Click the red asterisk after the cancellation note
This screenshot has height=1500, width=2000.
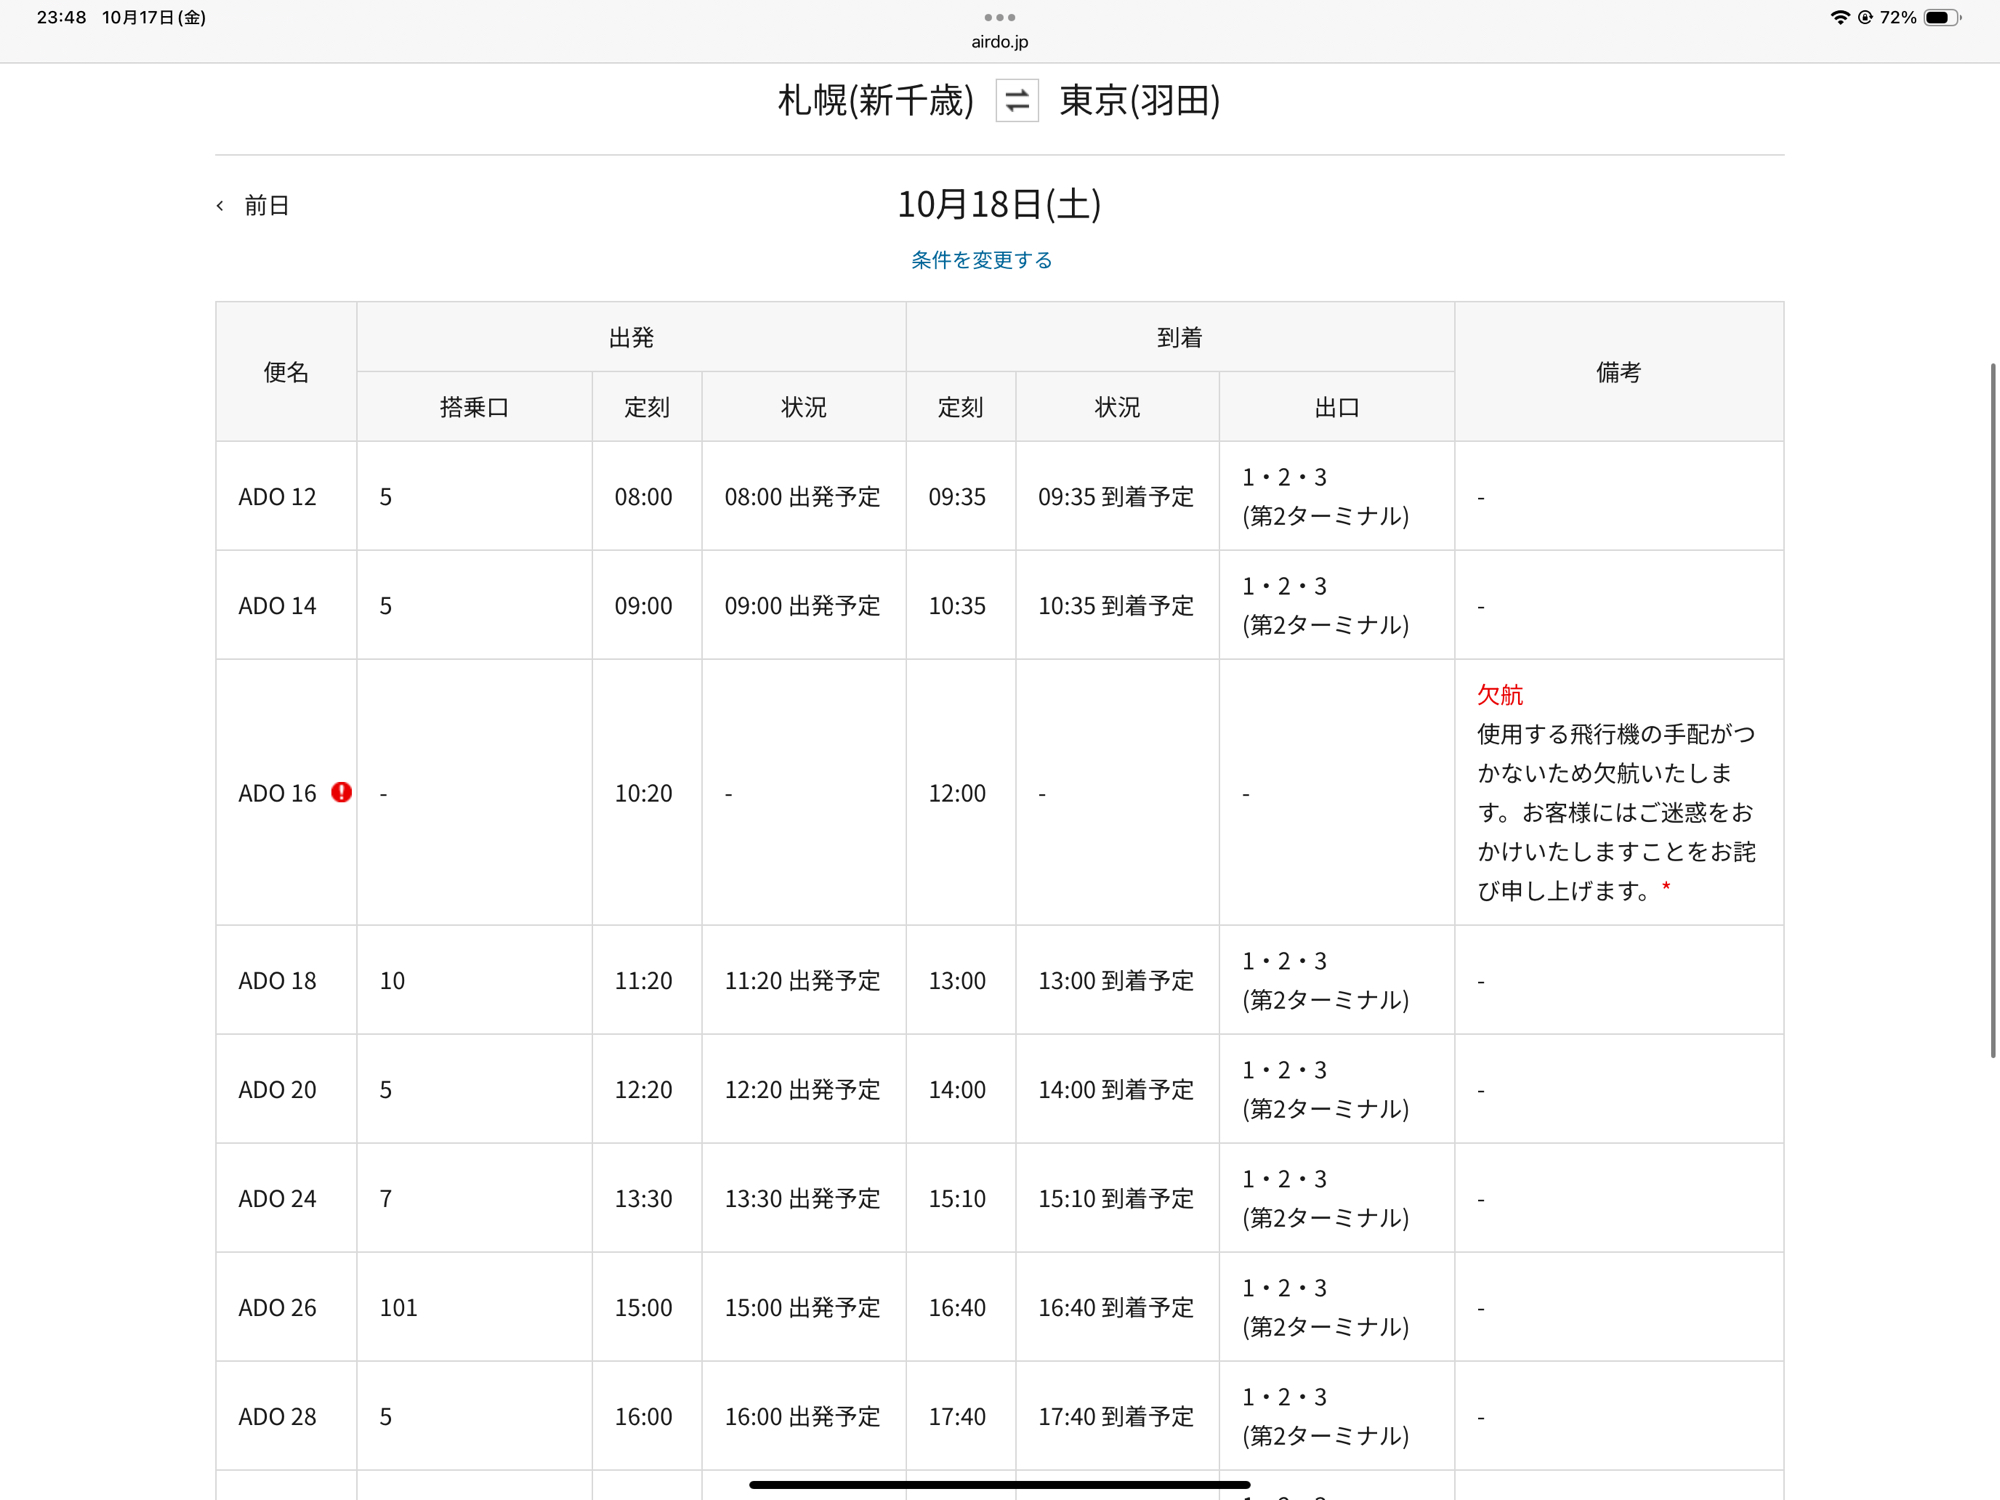click(1666, 888)
